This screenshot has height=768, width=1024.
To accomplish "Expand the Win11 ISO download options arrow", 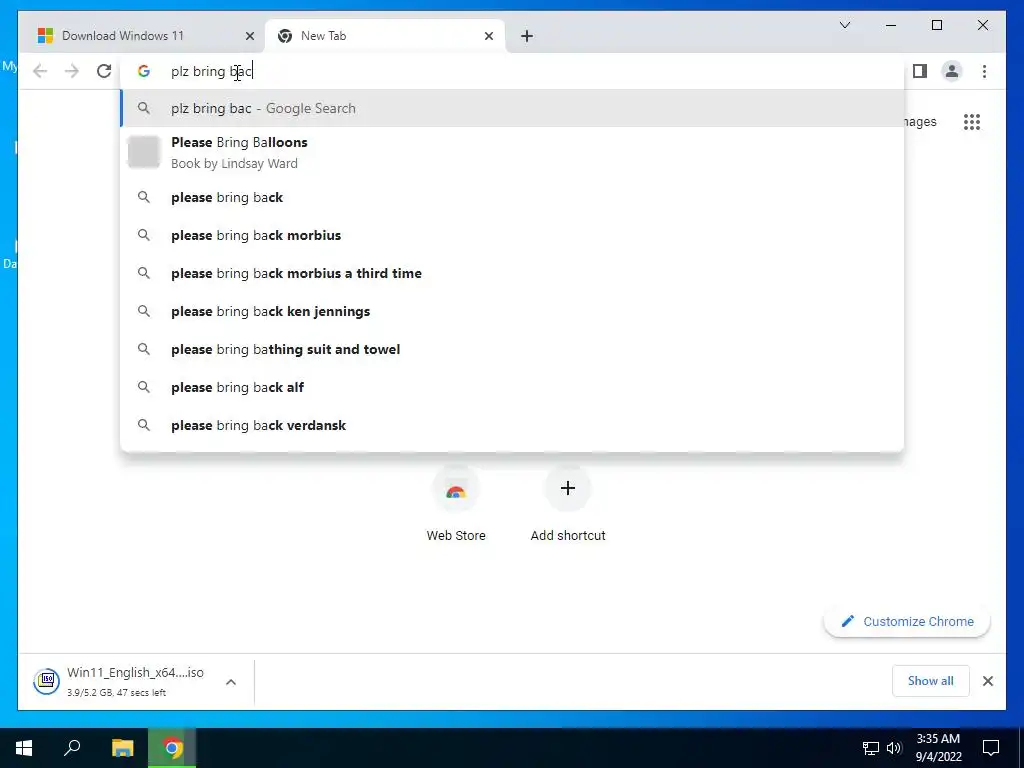I will pos(231,682).
